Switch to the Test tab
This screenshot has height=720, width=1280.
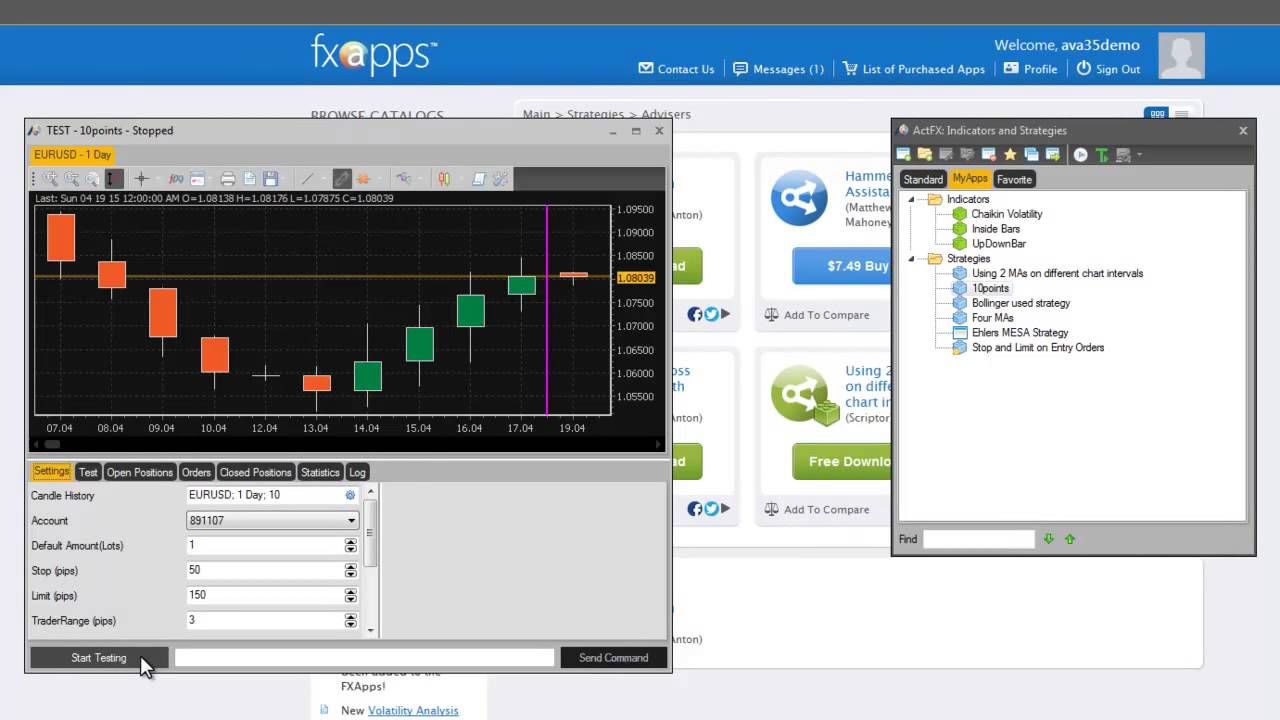click(88, 472)
